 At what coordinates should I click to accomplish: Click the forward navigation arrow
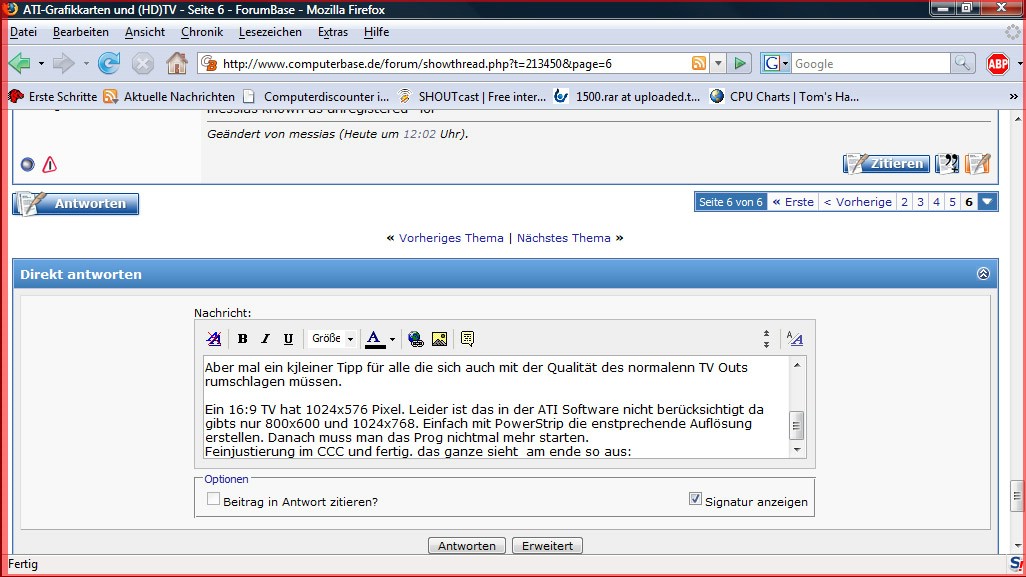pos(64,63)
